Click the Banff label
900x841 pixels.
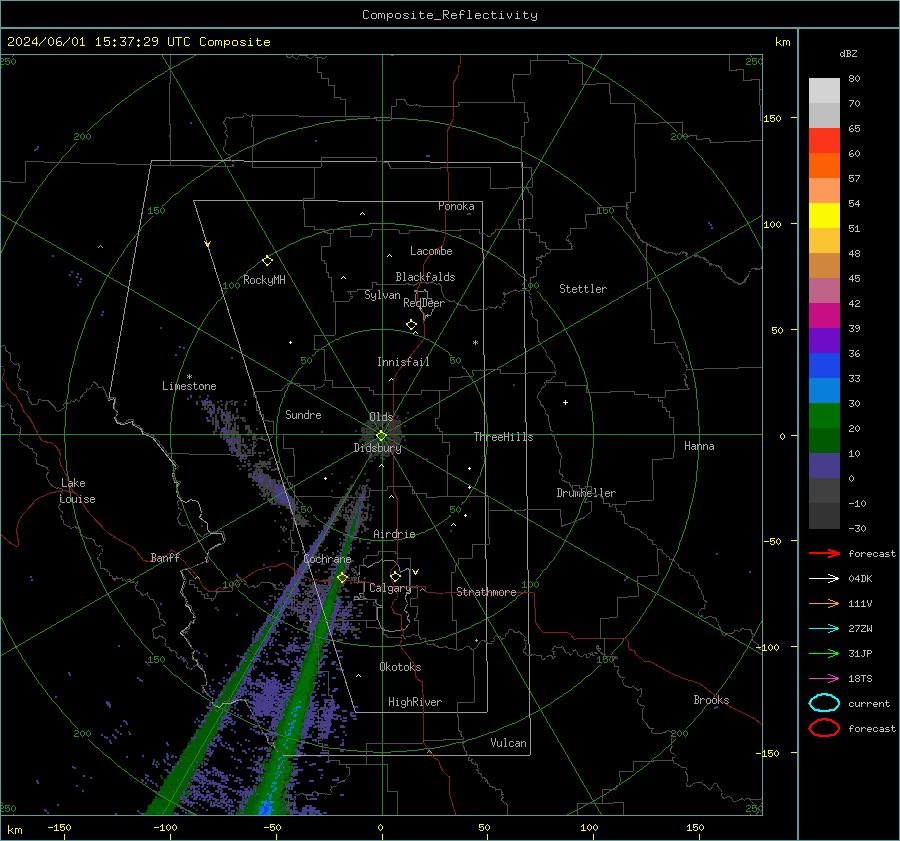165,557
